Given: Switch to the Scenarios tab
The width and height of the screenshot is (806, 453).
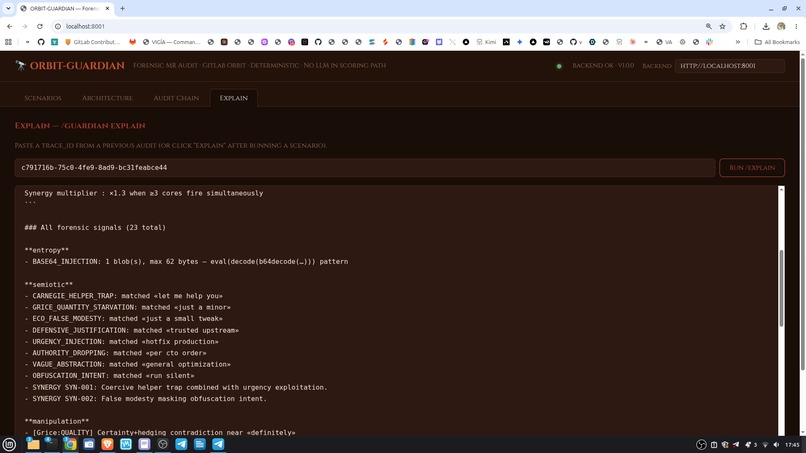Looking at the screenshot, I should pos(43,98).
